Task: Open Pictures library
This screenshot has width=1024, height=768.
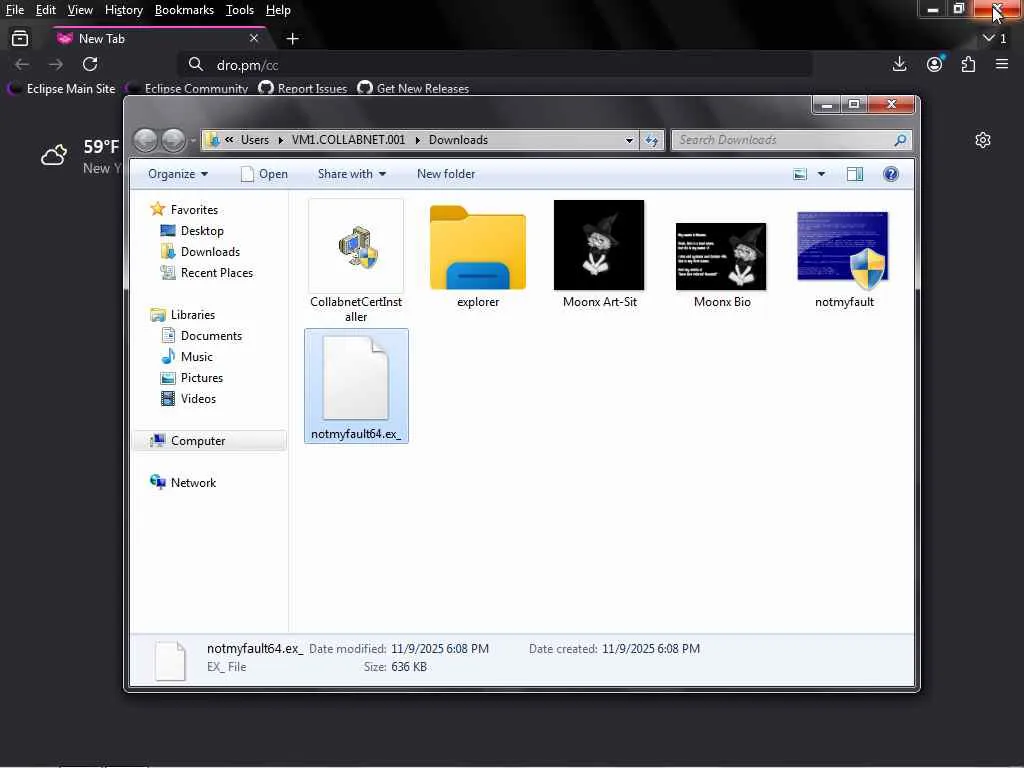Action: tap(192, 377)
